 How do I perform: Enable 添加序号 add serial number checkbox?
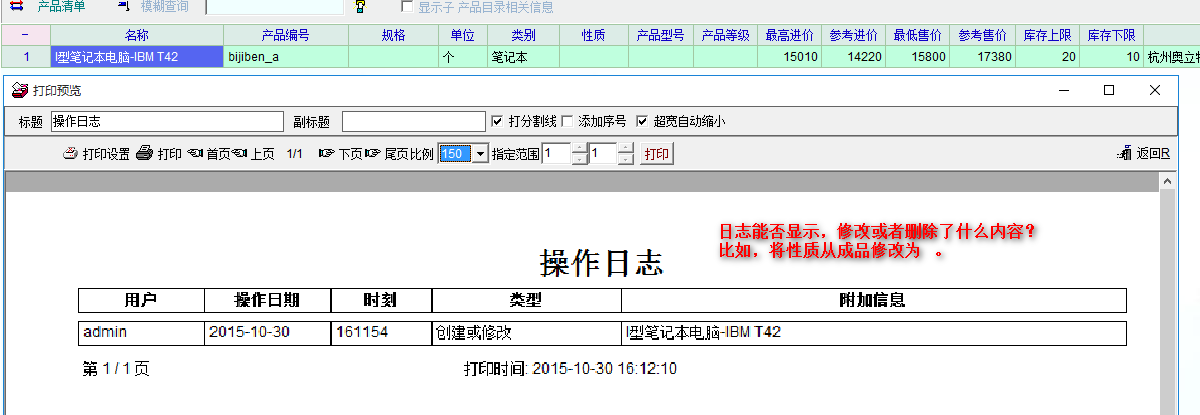click(x=567, y=122)
